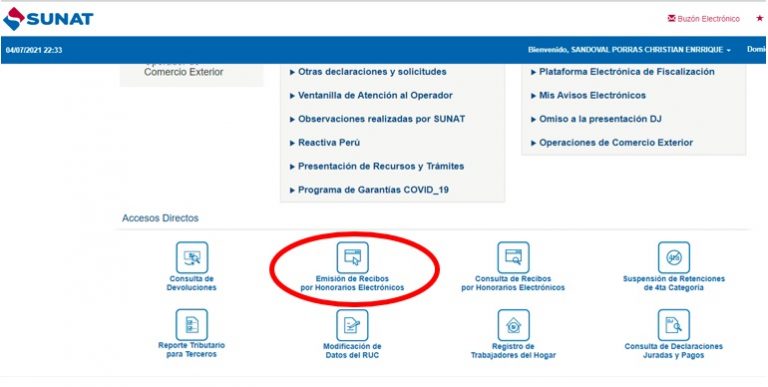This screenshot has height=387, width=768.
Task: Click Suspensión de Retenciones de 4ta Categoría text
Action: 673,283
